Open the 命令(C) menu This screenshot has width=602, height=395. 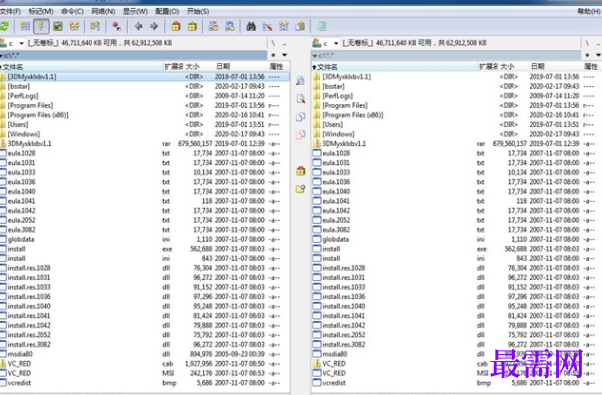[72, 12]
